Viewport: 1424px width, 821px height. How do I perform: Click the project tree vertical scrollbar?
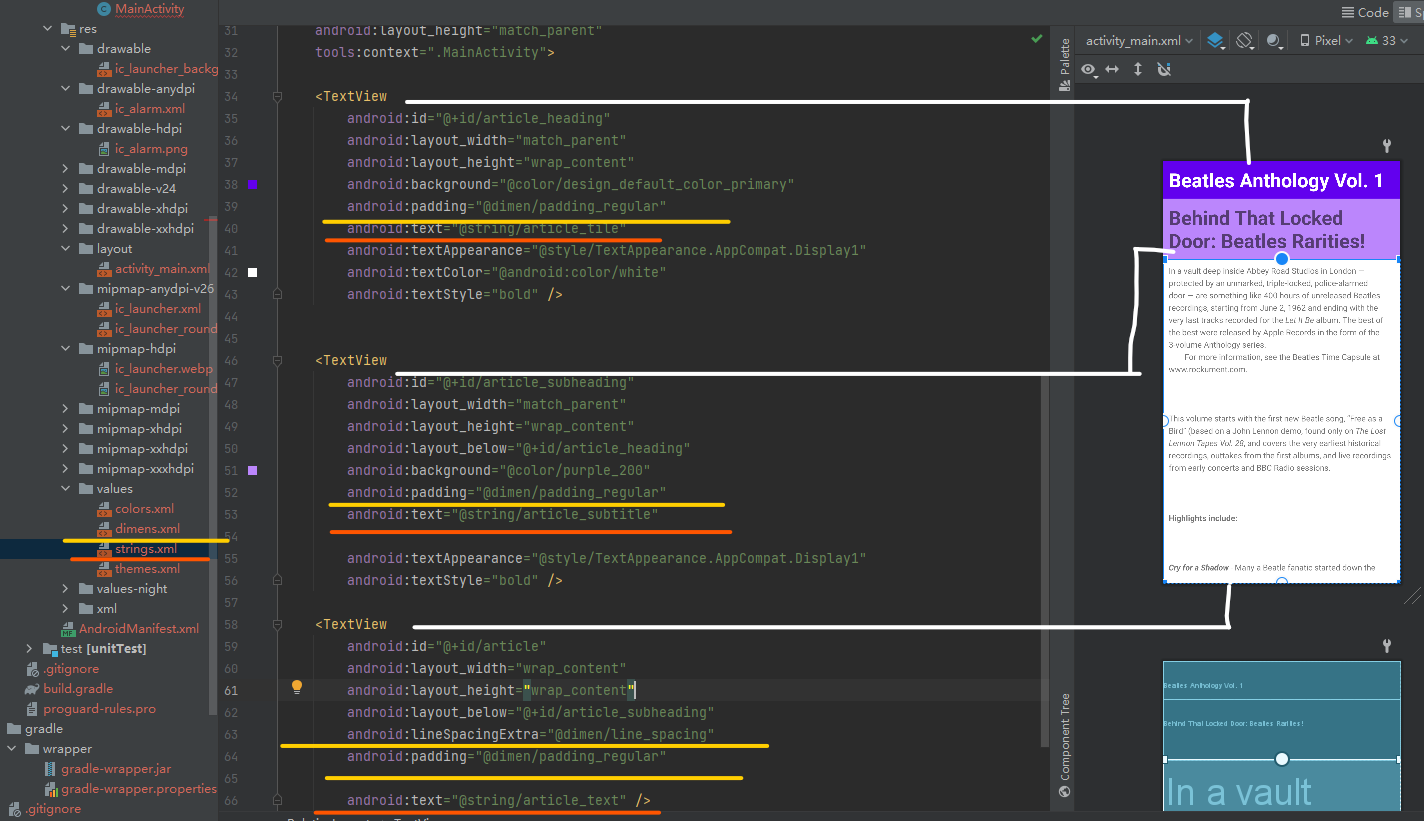pos(213,465)
